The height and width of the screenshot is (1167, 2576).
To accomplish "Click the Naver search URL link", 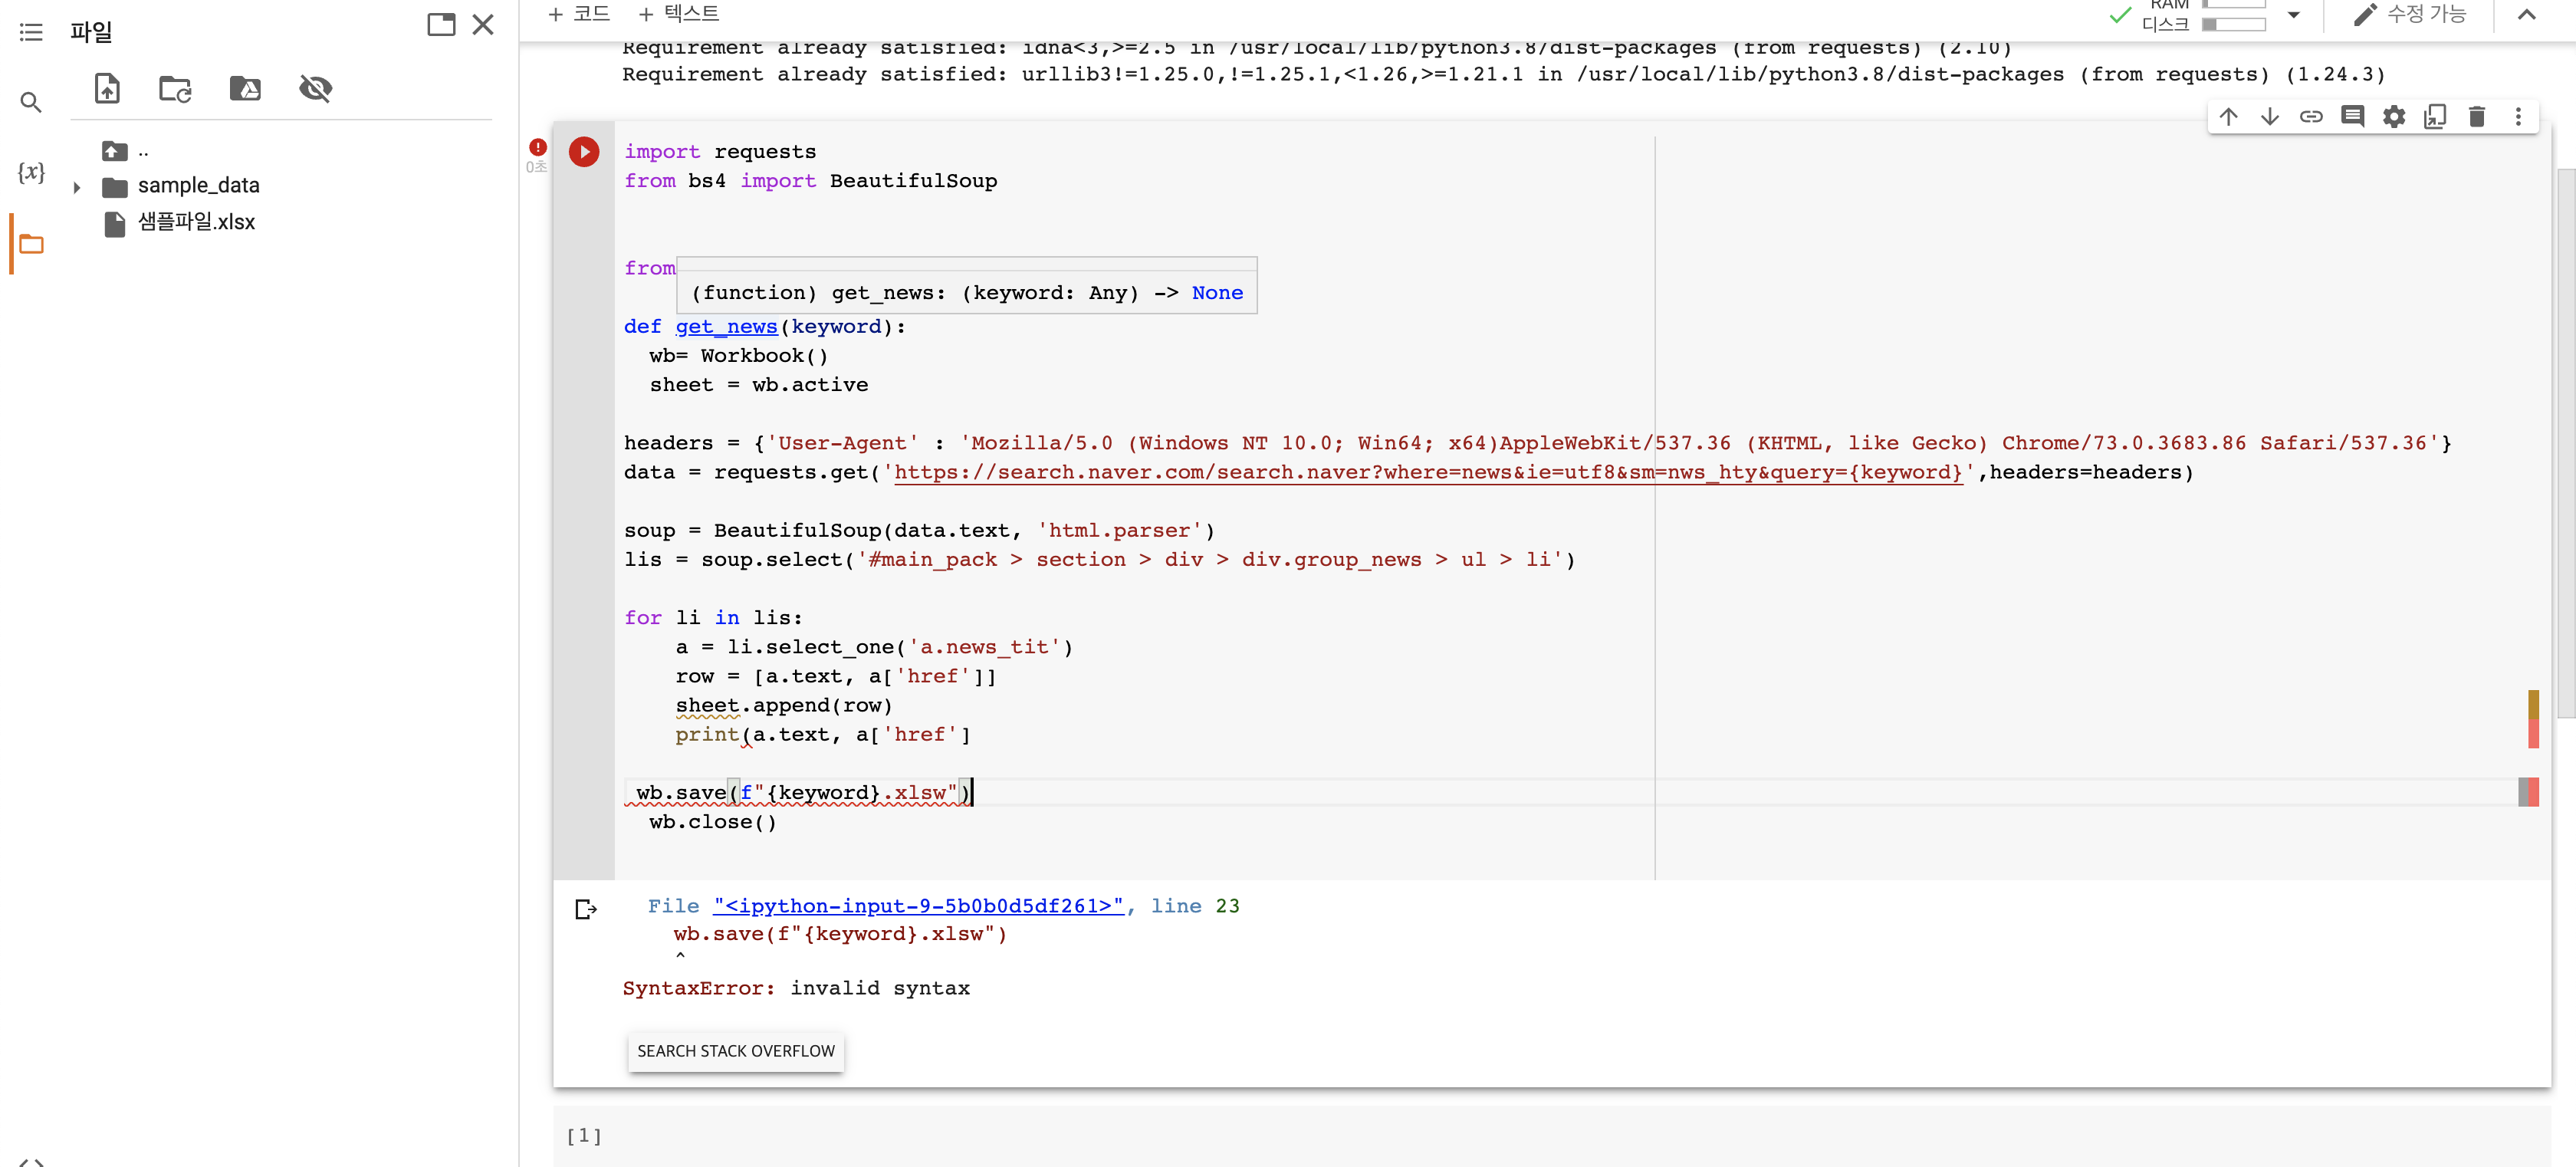I will 1428,472.
